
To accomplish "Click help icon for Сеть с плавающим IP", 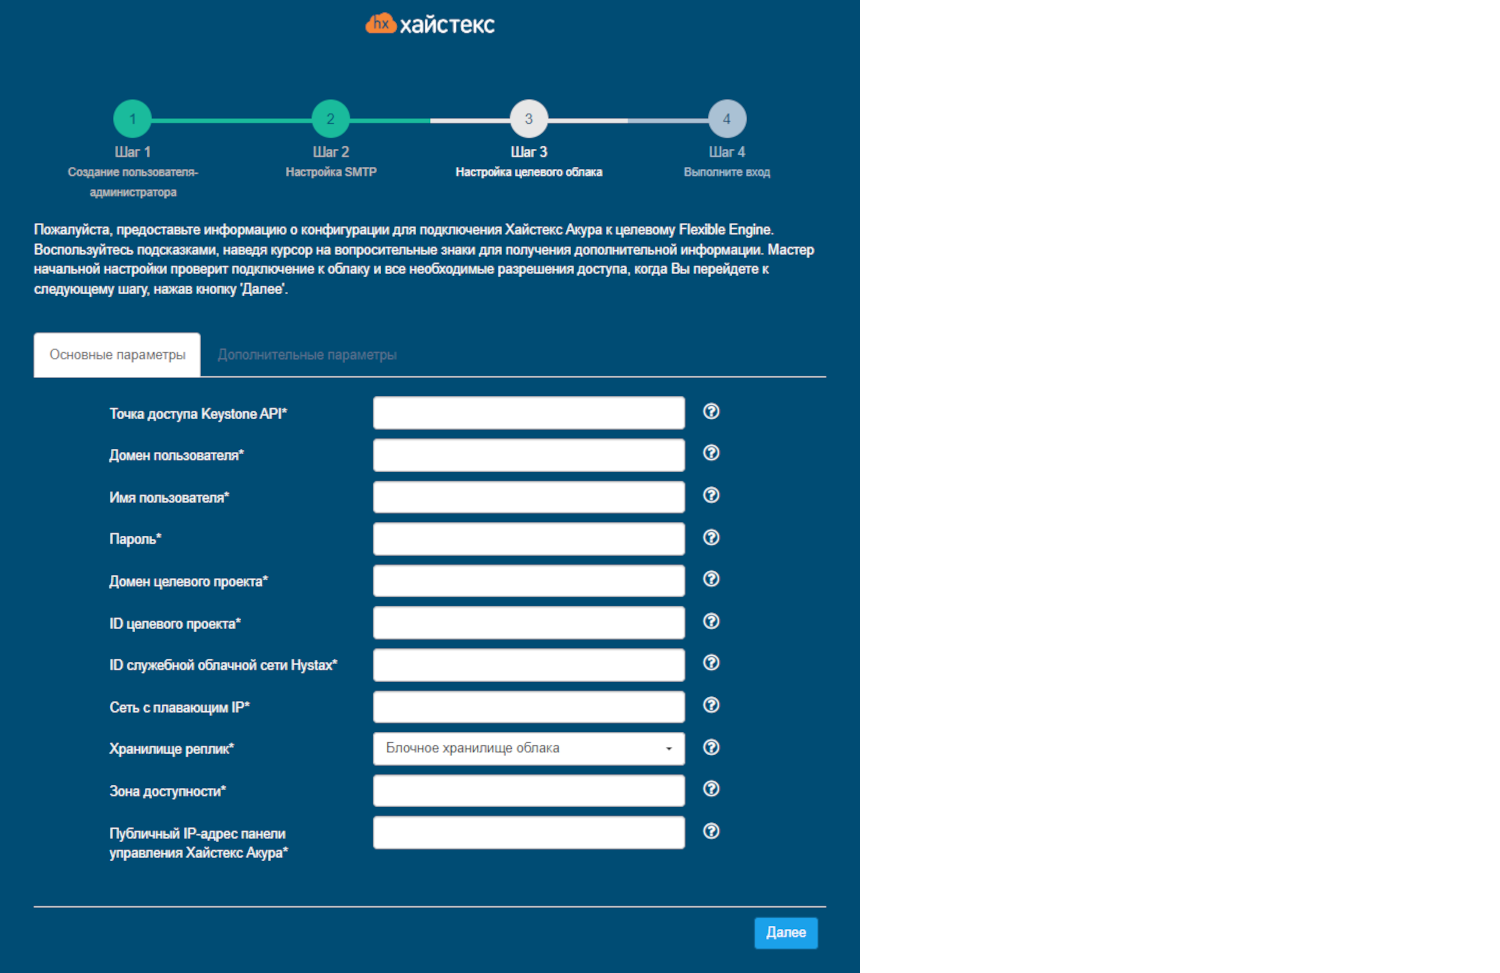I will tap(711, 705).
